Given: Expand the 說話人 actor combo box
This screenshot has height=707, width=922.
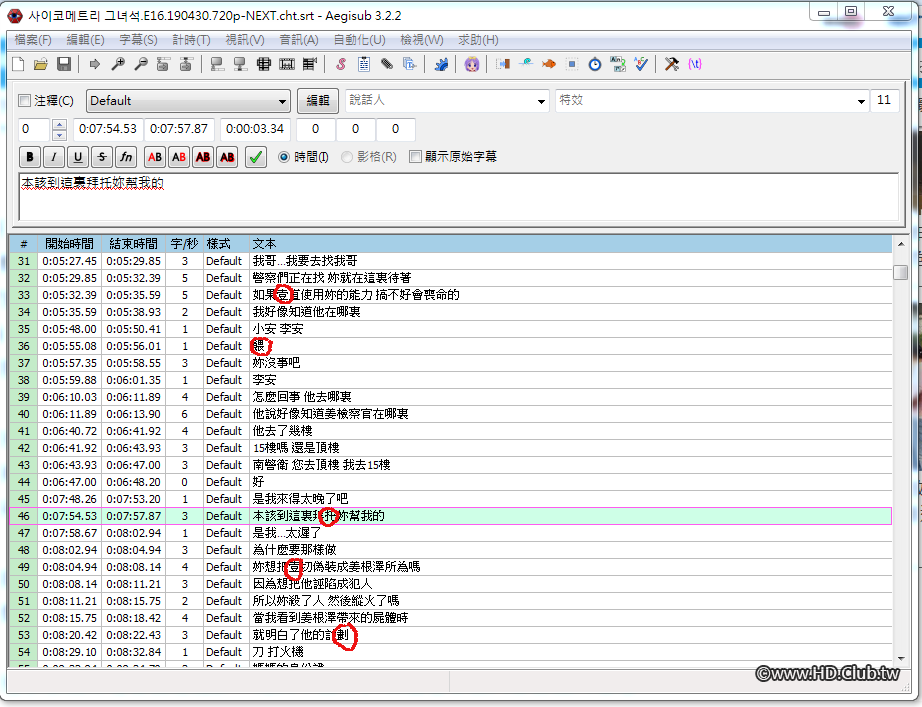Looking at the screenshot, I should click(540, 101).
